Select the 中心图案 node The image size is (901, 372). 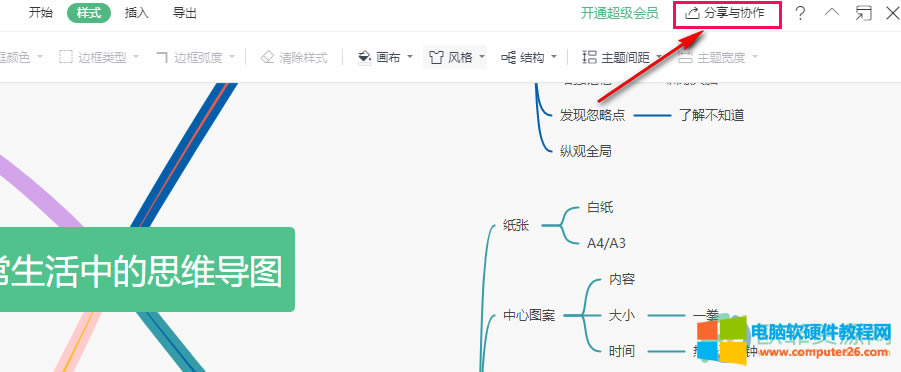tap(529, 315)
